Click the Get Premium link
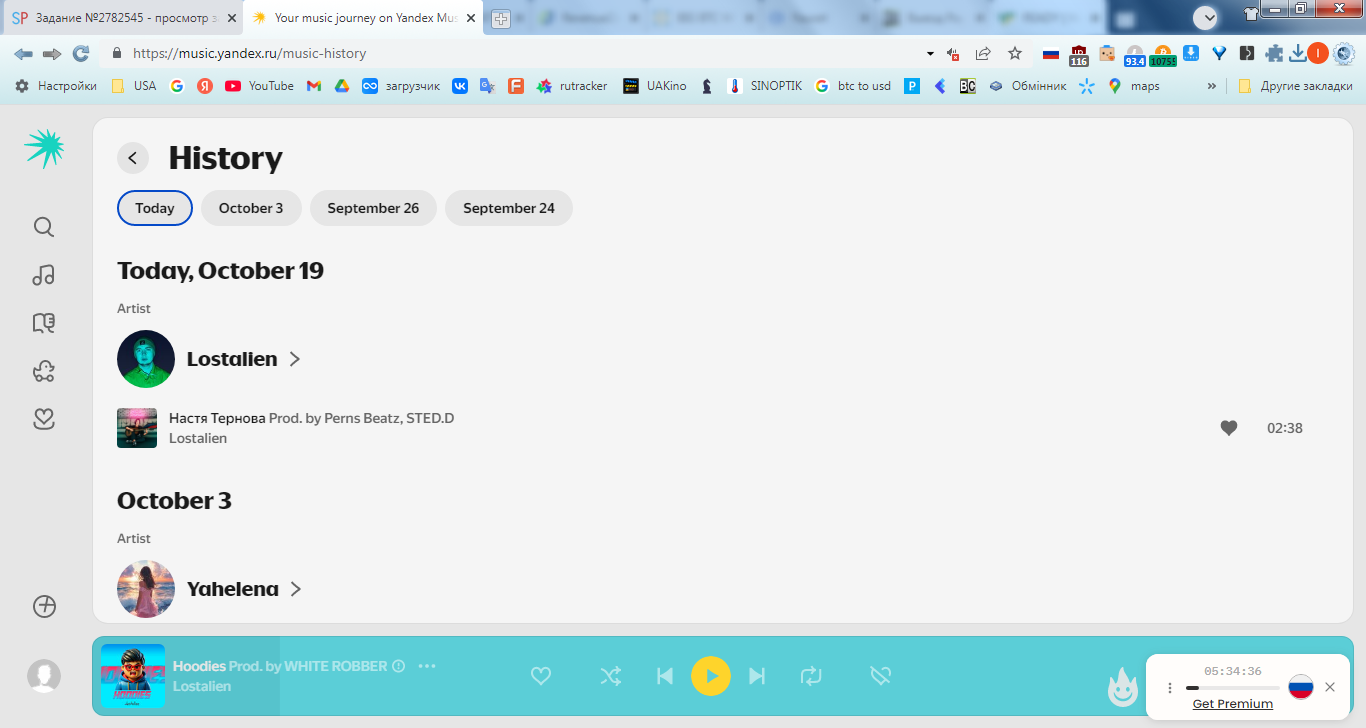Viewport: 1366px width, 728px height. coord(1233,704)
